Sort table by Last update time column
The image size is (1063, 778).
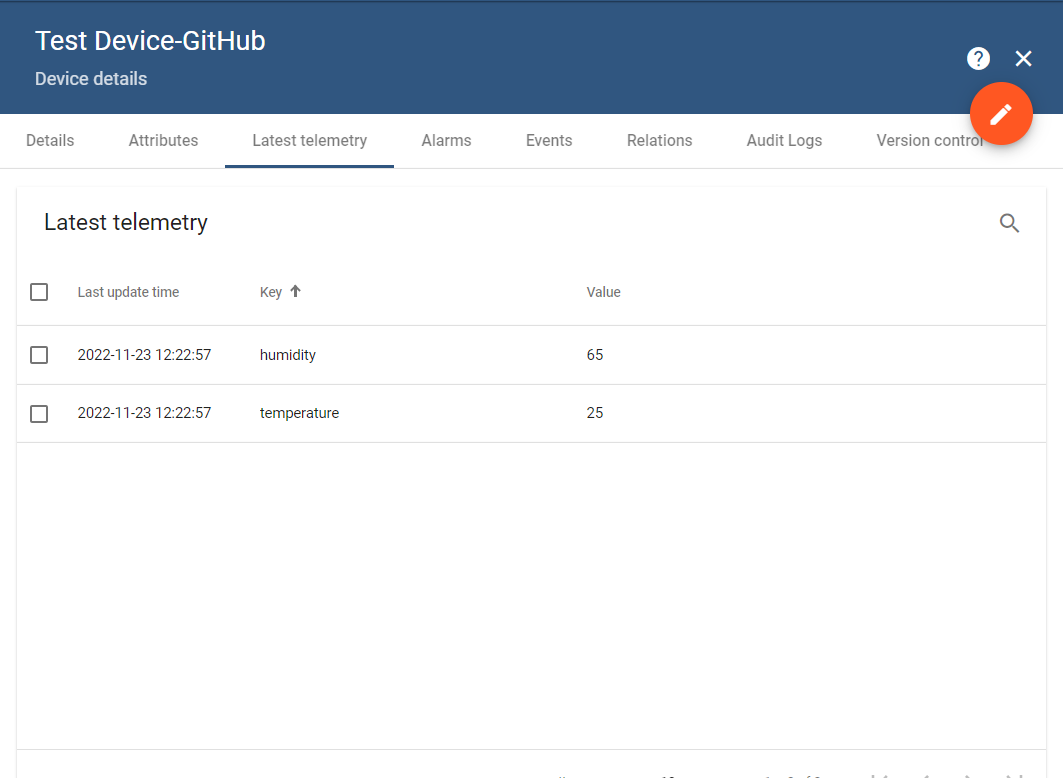(x=128, y=291)
